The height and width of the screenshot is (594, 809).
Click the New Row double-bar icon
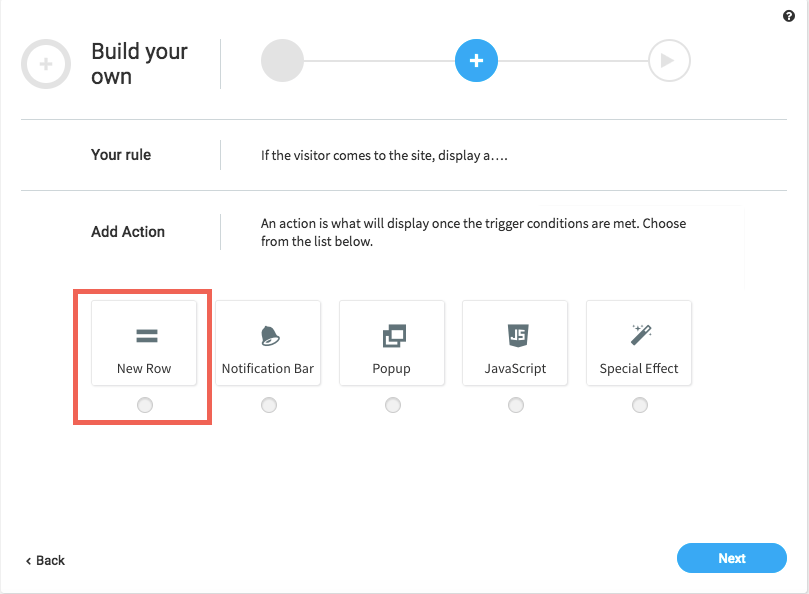[x=147, y=336]
